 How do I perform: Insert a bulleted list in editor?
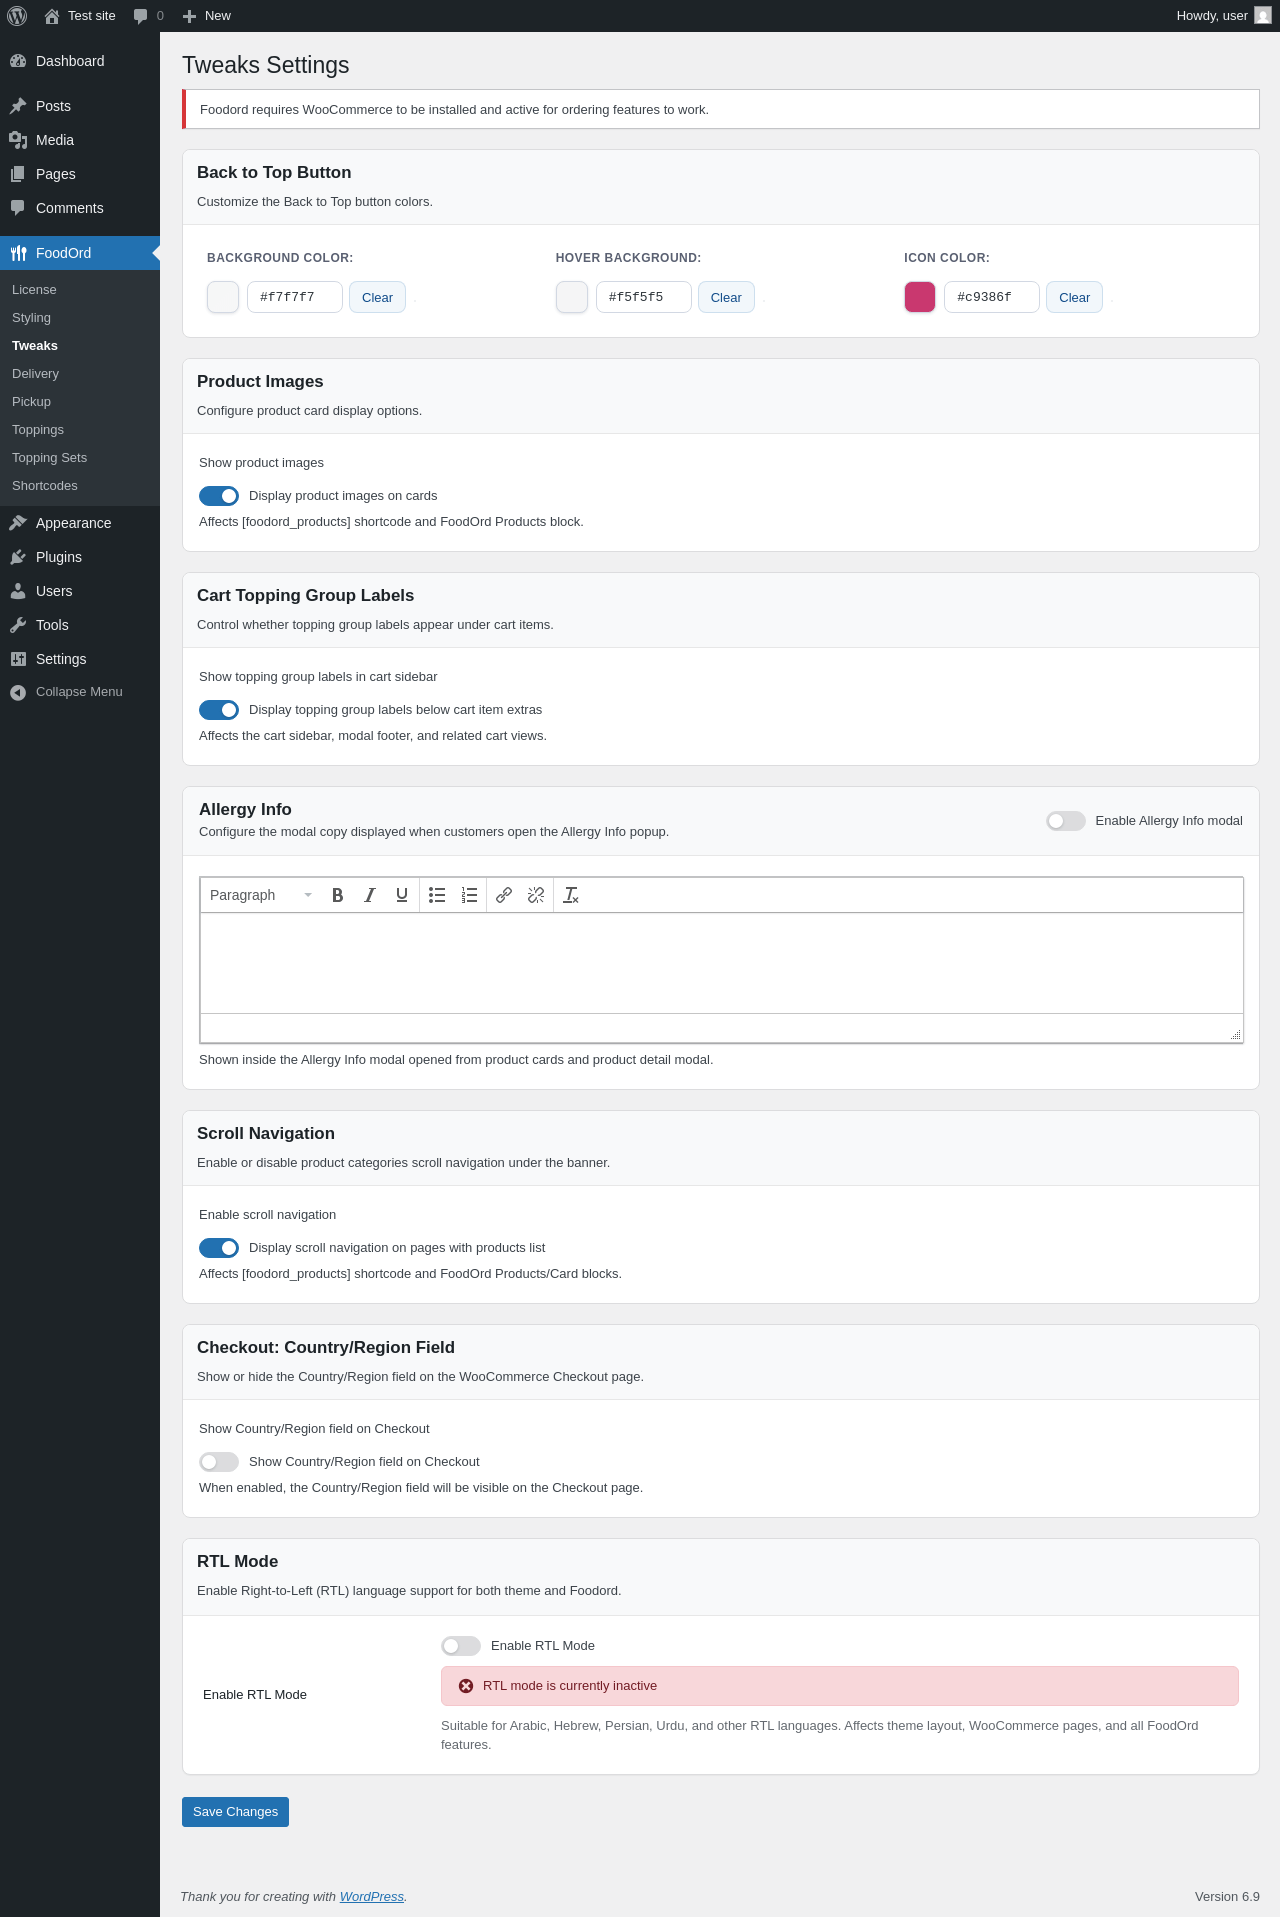(x=437, y=895)
